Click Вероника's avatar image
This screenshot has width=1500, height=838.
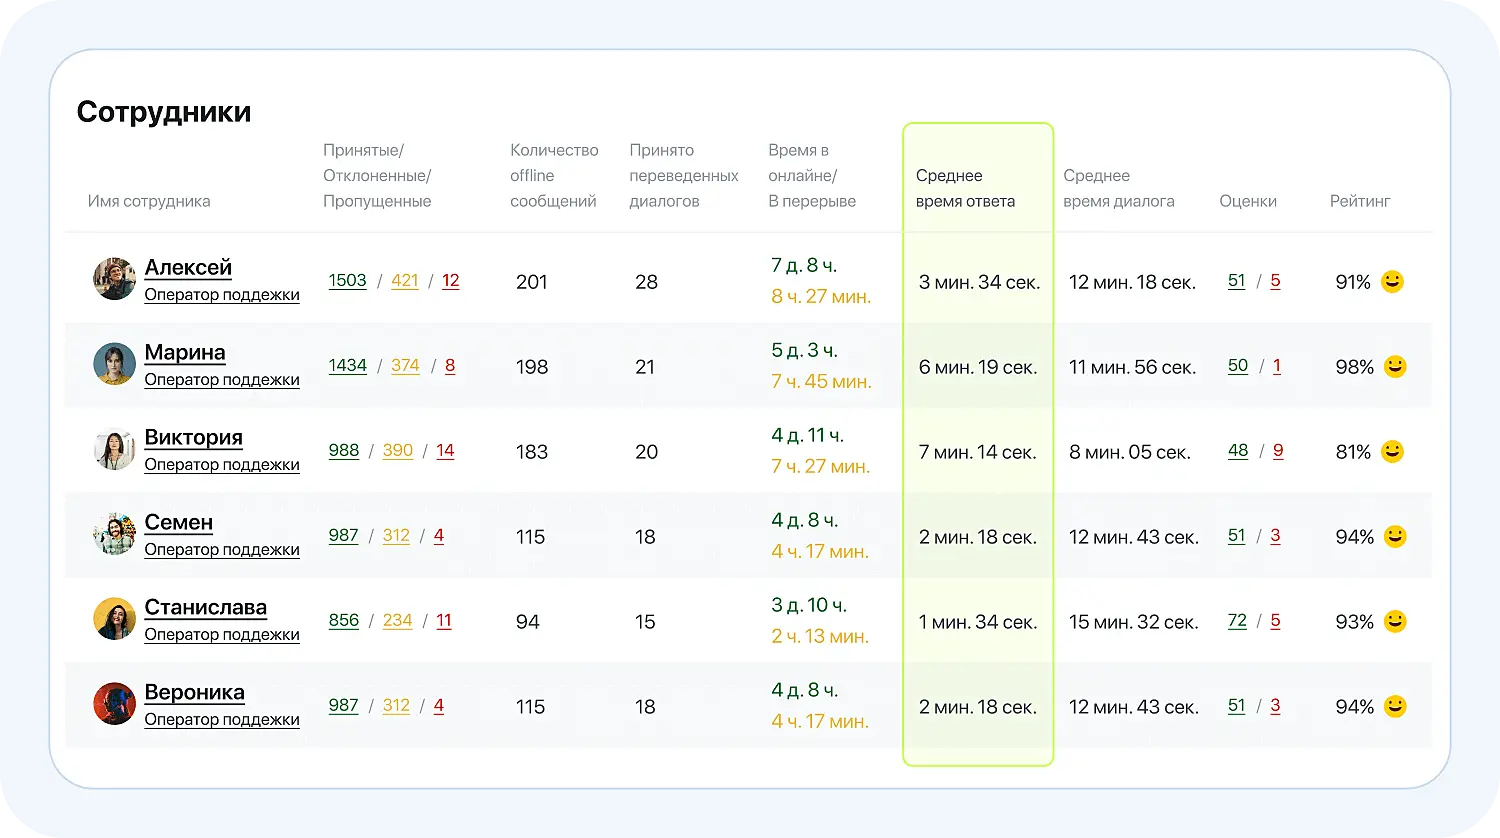point(114,704)
